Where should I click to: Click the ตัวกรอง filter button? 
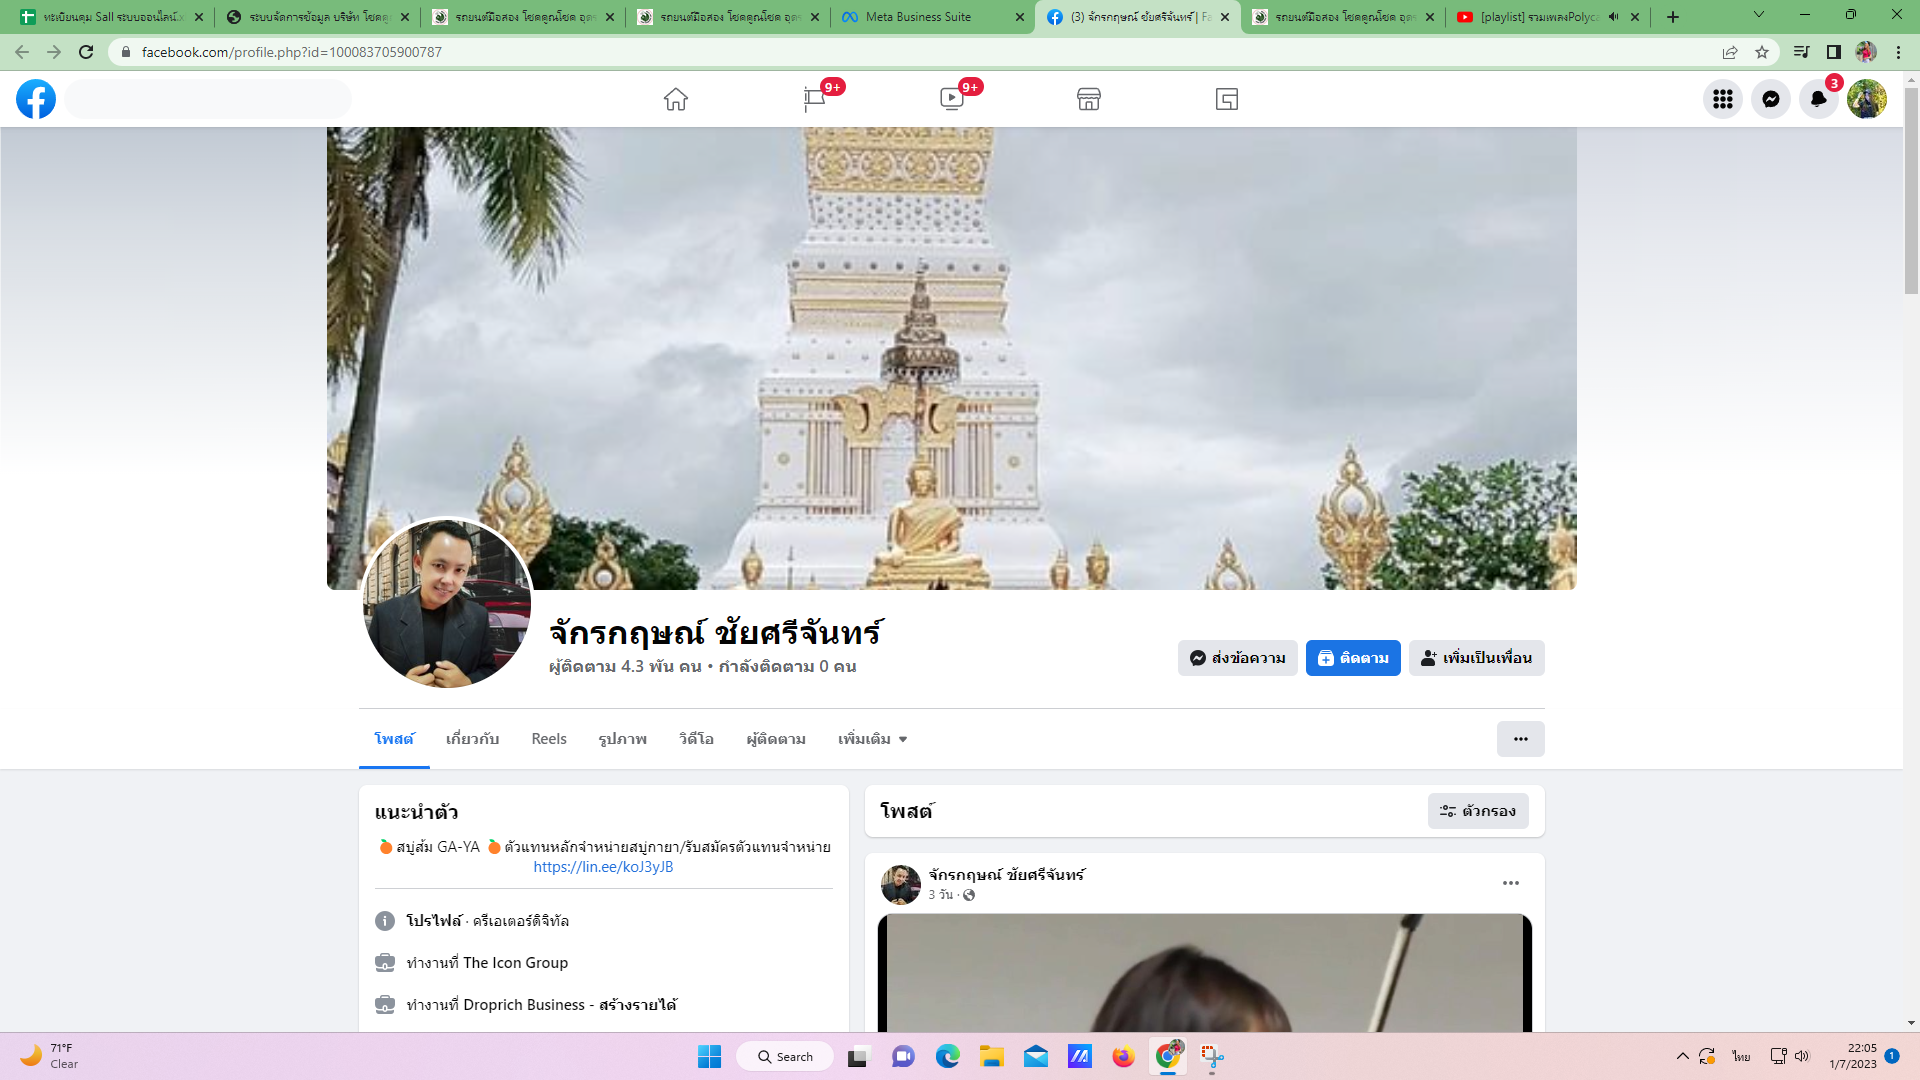click(1478, 811)
